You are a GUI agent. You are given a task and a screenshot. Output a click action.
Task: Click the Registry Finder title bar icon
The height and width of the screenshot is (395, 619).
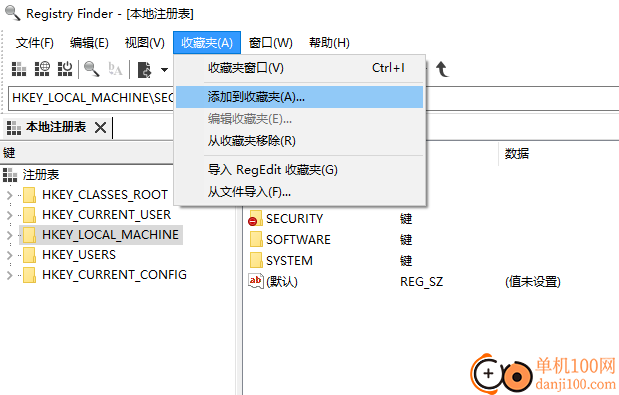[12, 13]
